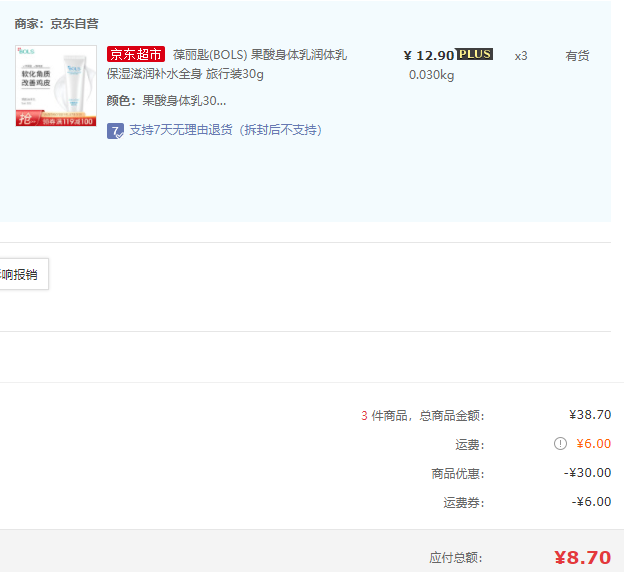Click the quantity x3 text
This screenshot has width=624, height=572.
coord(521,56)
